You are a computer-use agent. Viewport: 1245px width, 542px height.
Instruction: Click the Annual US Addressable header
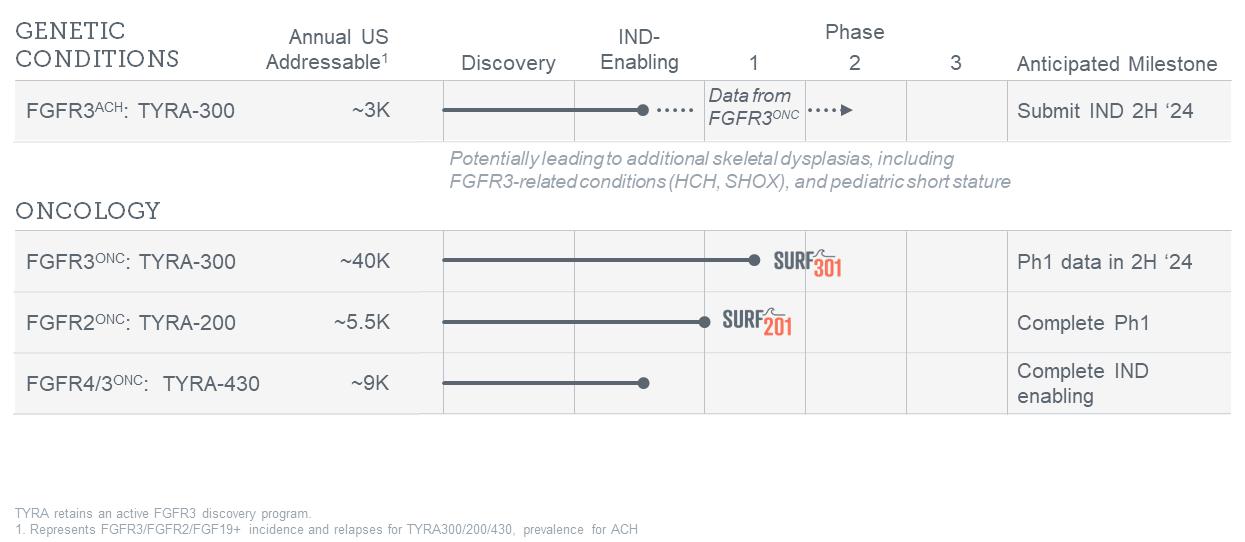click(327, 49)
